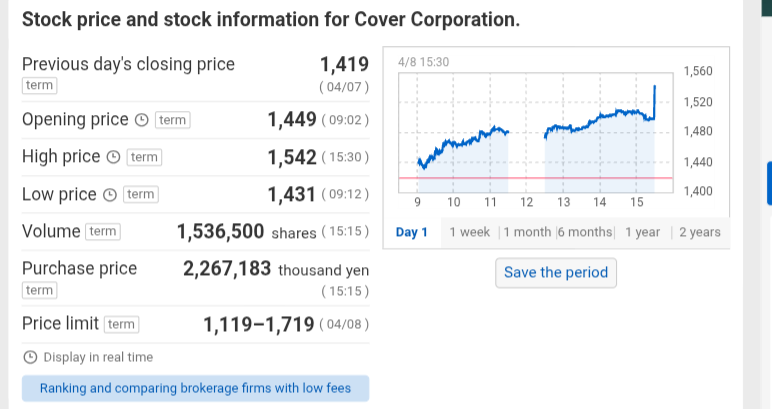Open the term button next to High price
772x409 pixels.
pyautogui.click(x=144, y=157)
